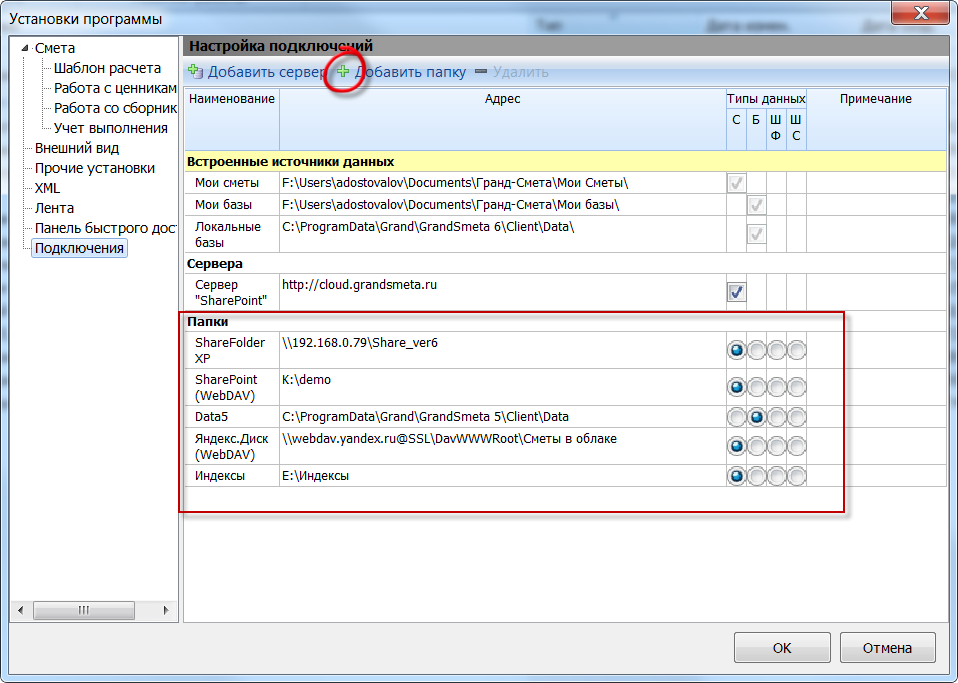958x683 pixels.
Task: Toggle С checkbox for Сервер SharePoint
Action: pos(736,292)
